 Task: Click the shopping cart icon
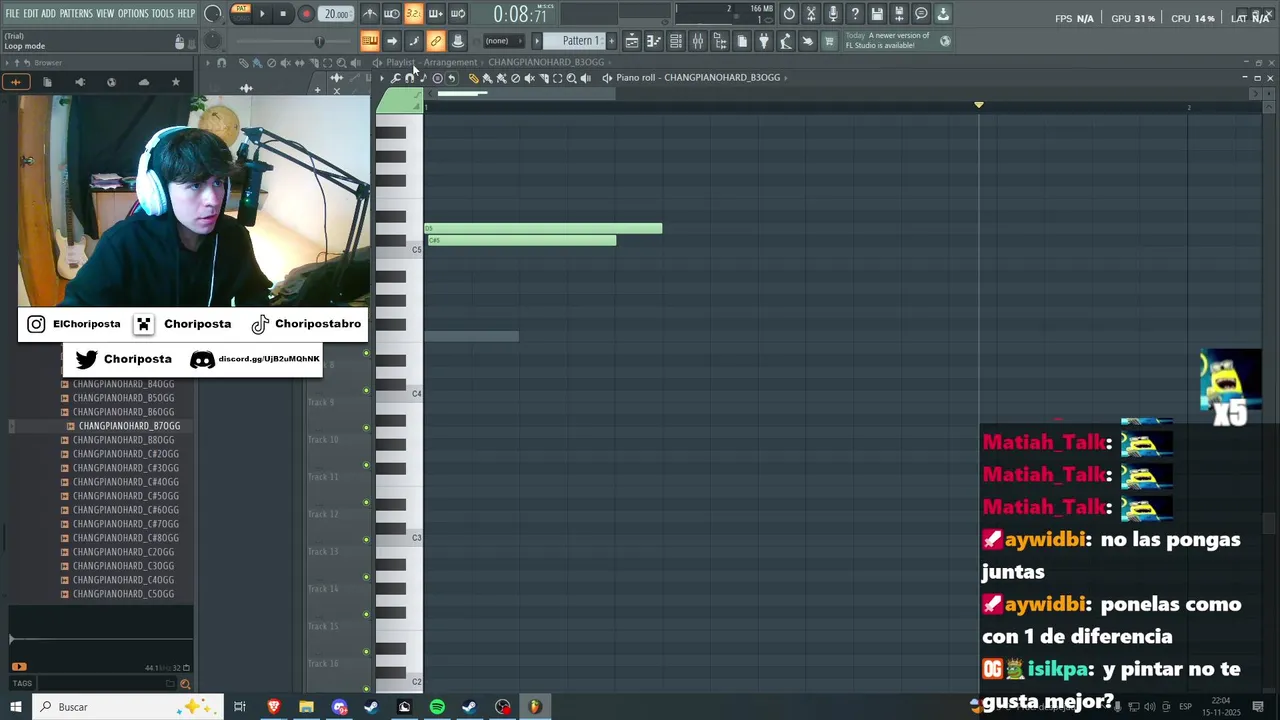click(x=829, y=41)
